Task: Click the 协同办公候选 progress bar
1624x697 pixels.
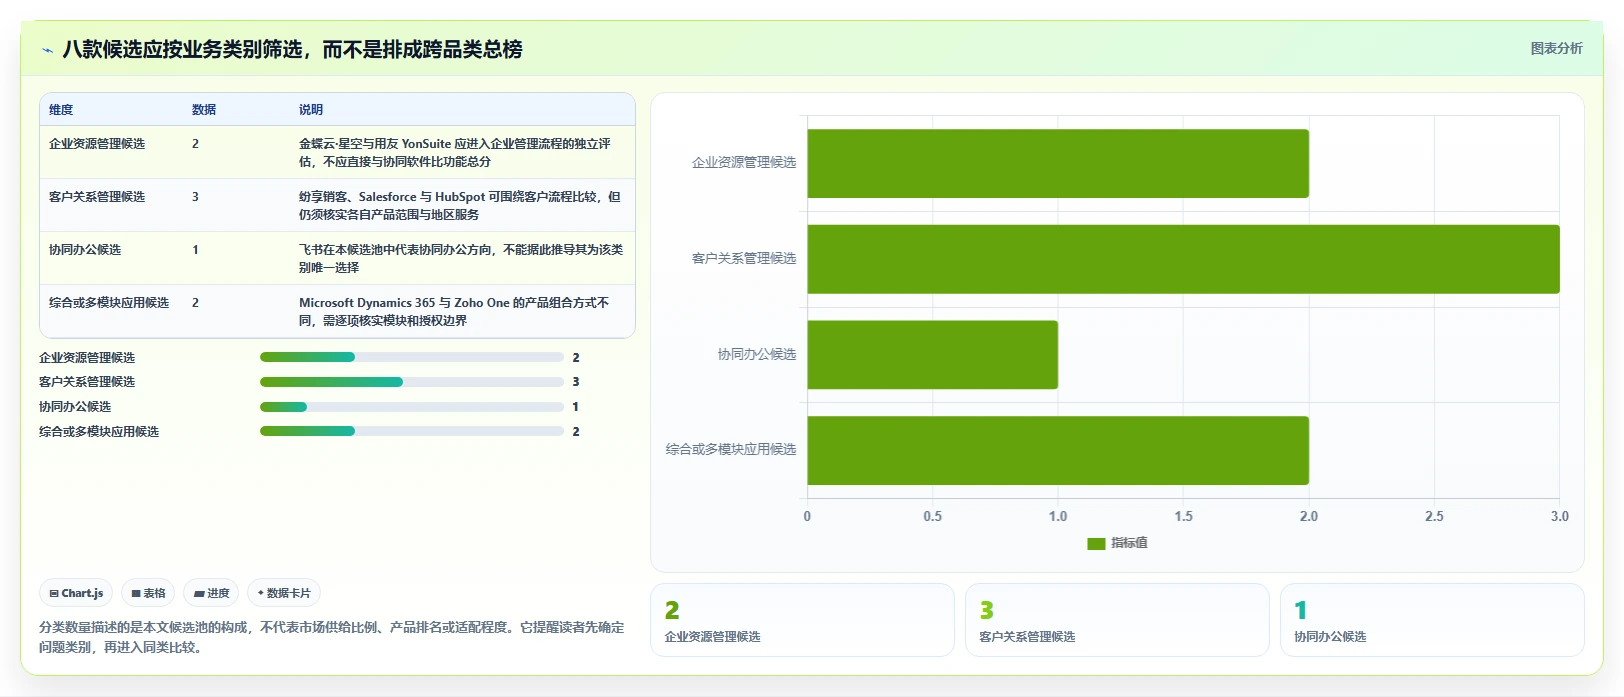Action: point(412,407)
